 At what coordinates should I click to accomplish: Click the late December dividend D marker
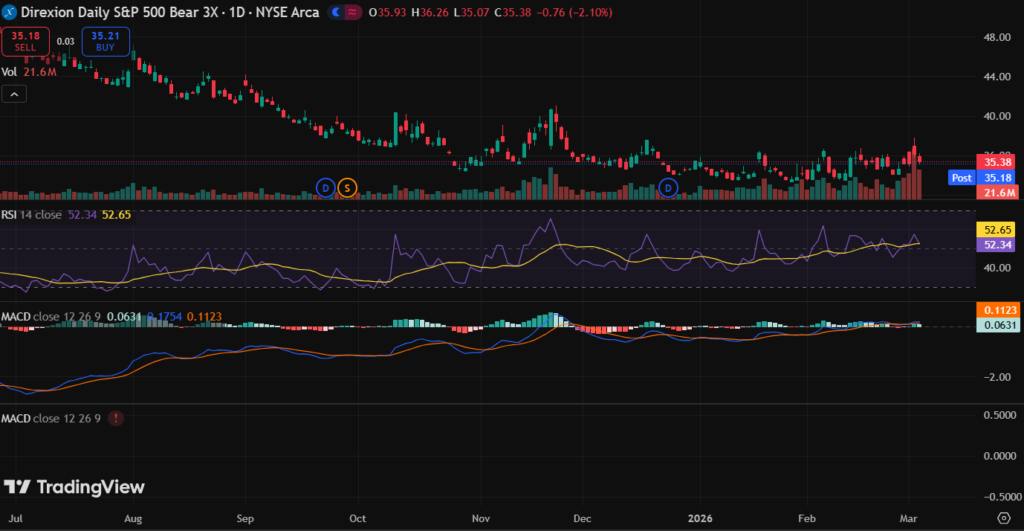pos(670,187)
